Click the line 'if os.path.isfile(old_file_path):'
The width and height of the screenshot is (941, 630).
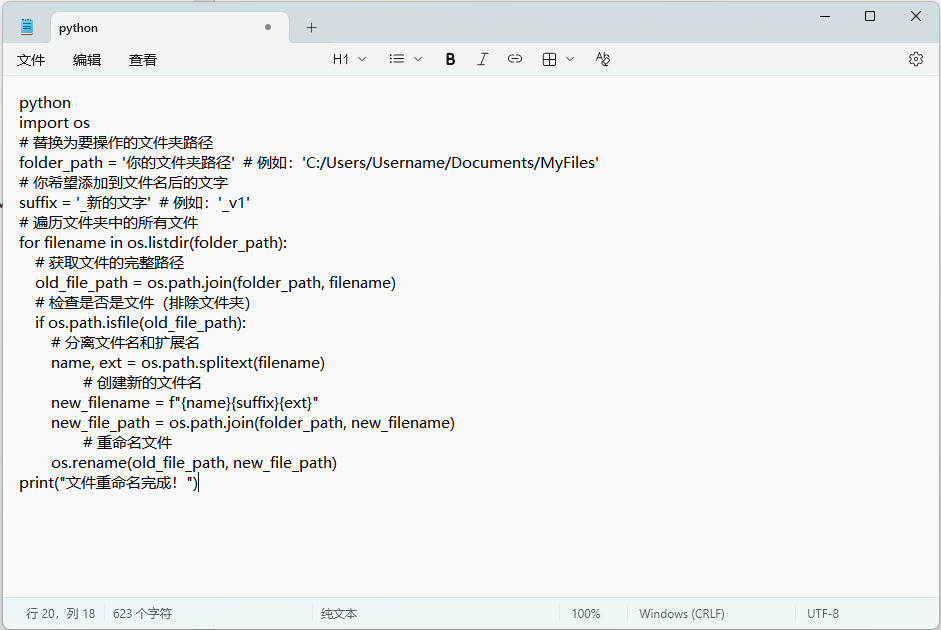point(140,323)
